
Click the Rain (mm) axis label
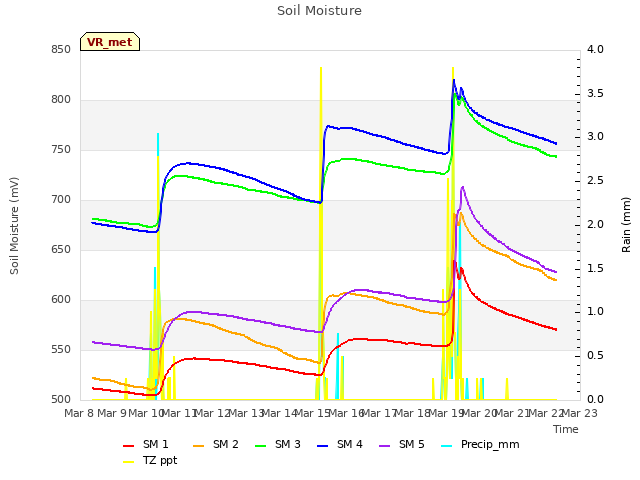626,225
